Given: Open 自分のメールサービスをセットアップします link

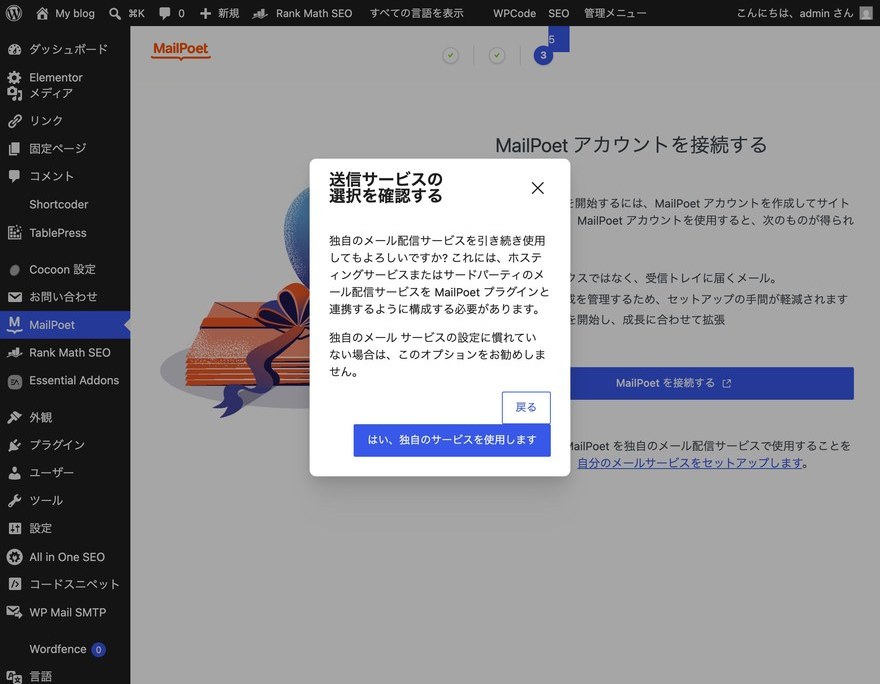Looking at the screenshot, I should click(x=690, y=463).
